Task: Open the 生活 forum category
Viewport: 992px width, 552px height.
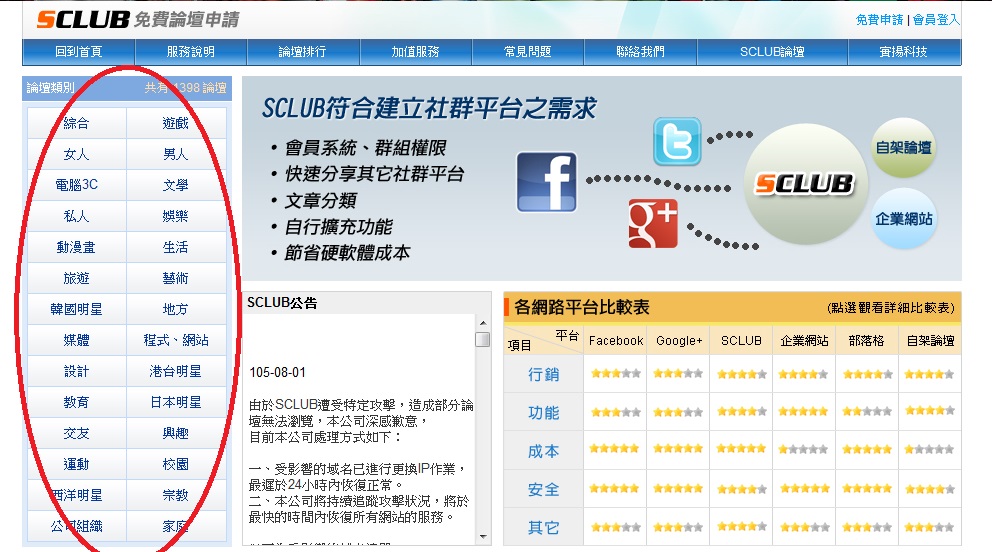Action: (x=176, y=247)
